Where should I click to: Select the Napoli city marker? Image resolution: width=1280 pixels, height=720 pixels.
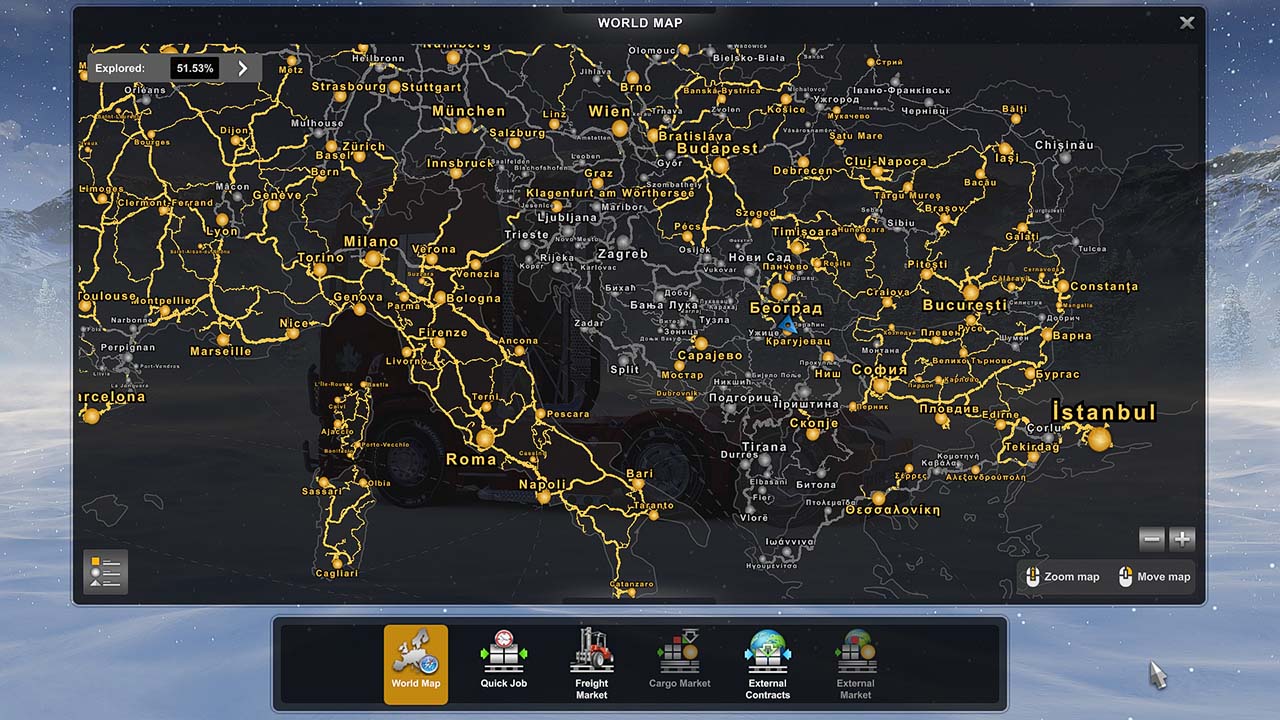coord(544,497)
